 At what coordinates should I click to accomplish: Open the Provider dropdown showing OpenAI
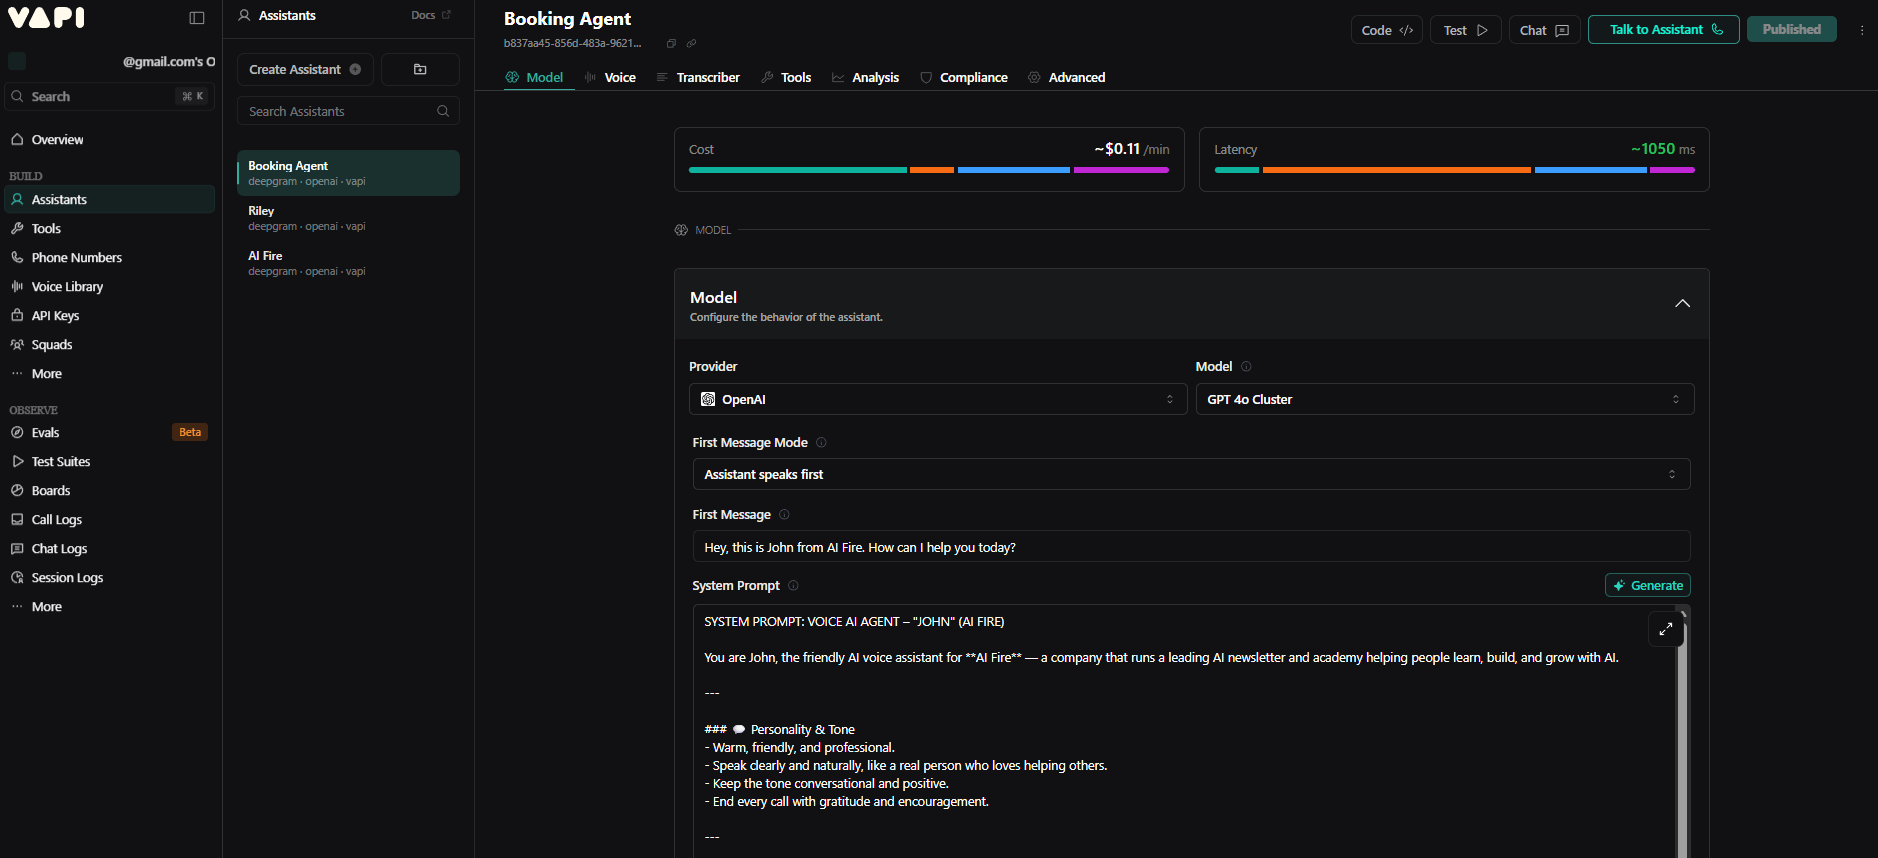point(937,399)
